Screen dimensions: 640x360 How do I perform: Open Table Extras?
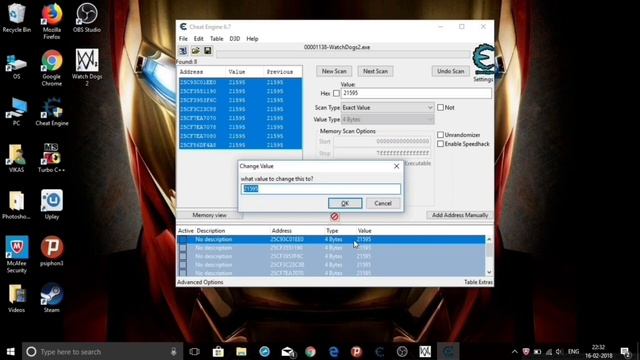tap(478, 282)
